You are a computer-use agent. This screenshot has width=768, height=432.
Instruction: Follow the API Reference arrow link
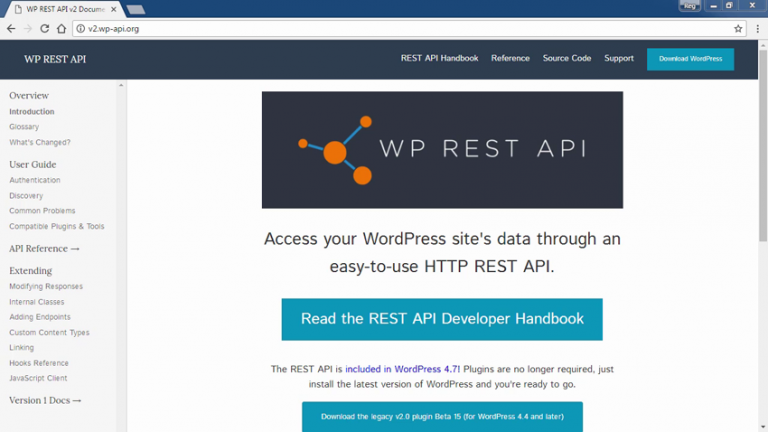tap(44, 249)
